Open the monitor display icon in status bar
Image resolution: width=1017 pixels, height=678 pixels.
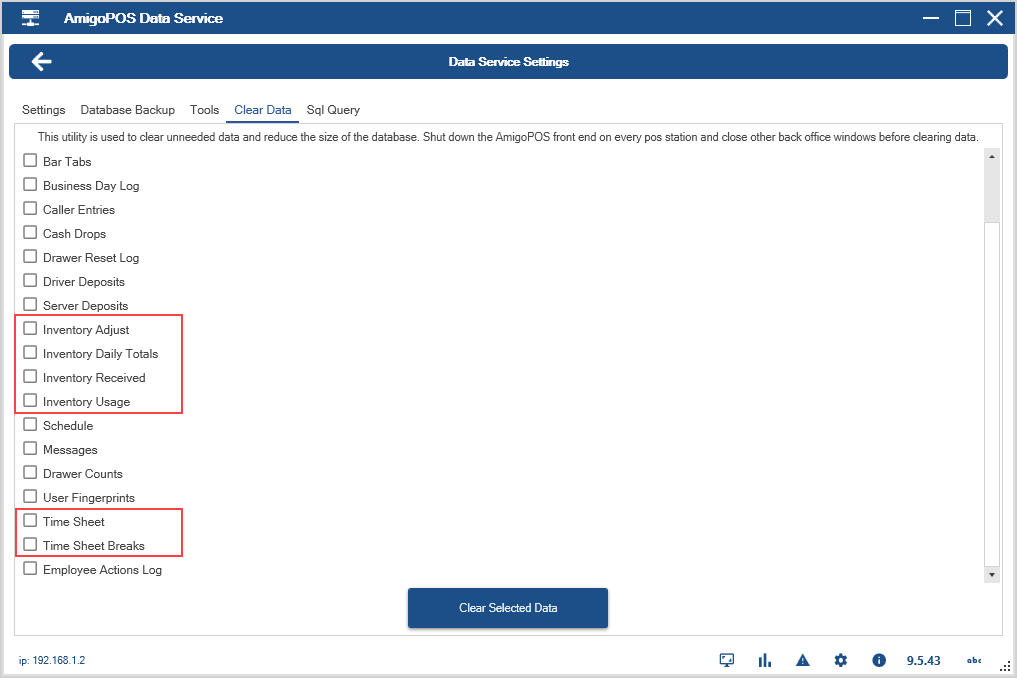click(x=727, y=660)
